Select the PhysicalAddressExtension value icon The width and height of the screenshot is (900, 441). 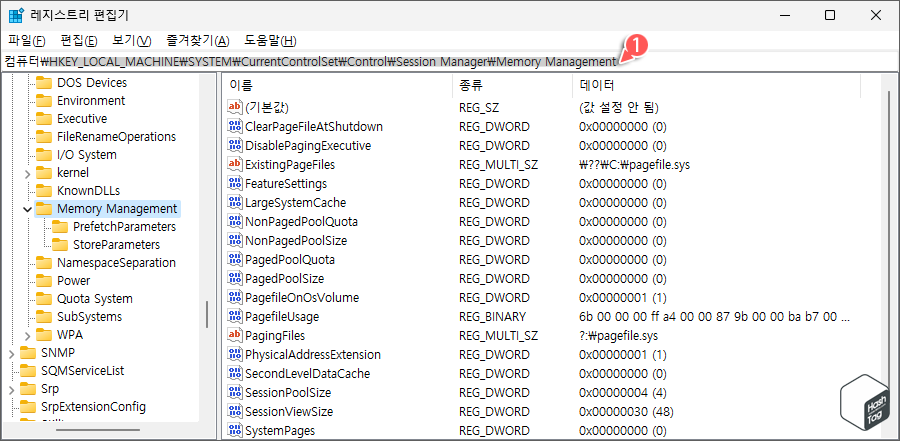(235, 354)
